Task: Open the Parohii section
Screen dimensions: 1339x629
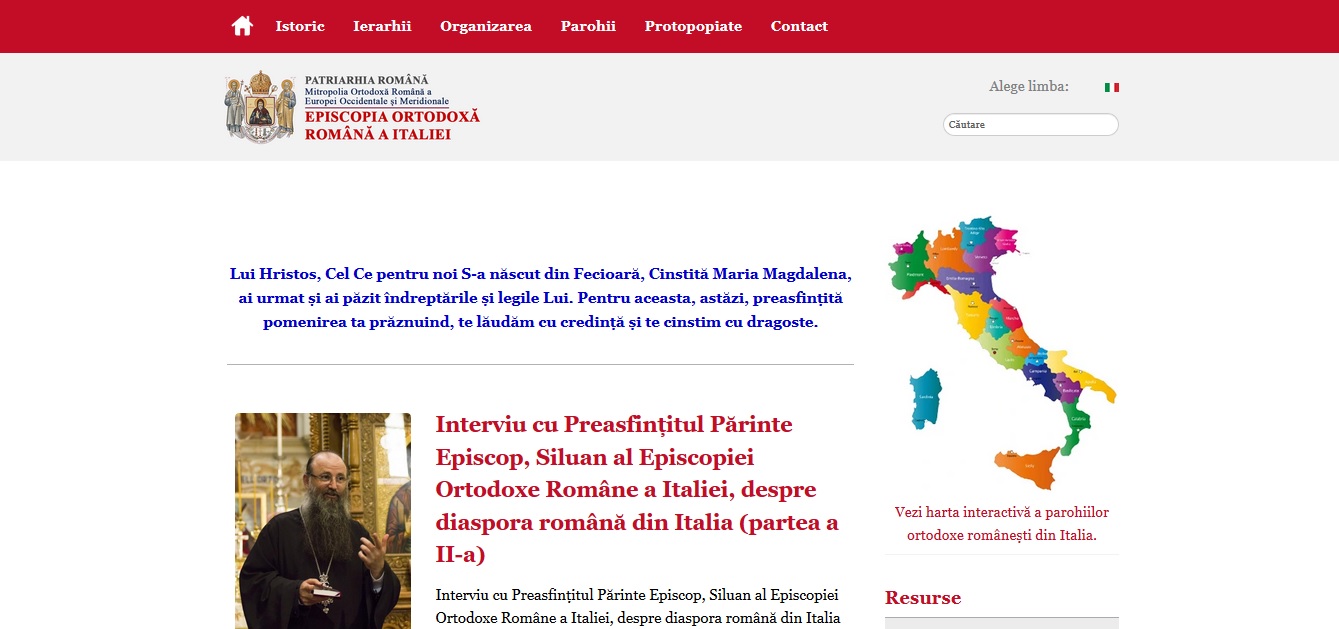Action: click(x=588, y=26)
